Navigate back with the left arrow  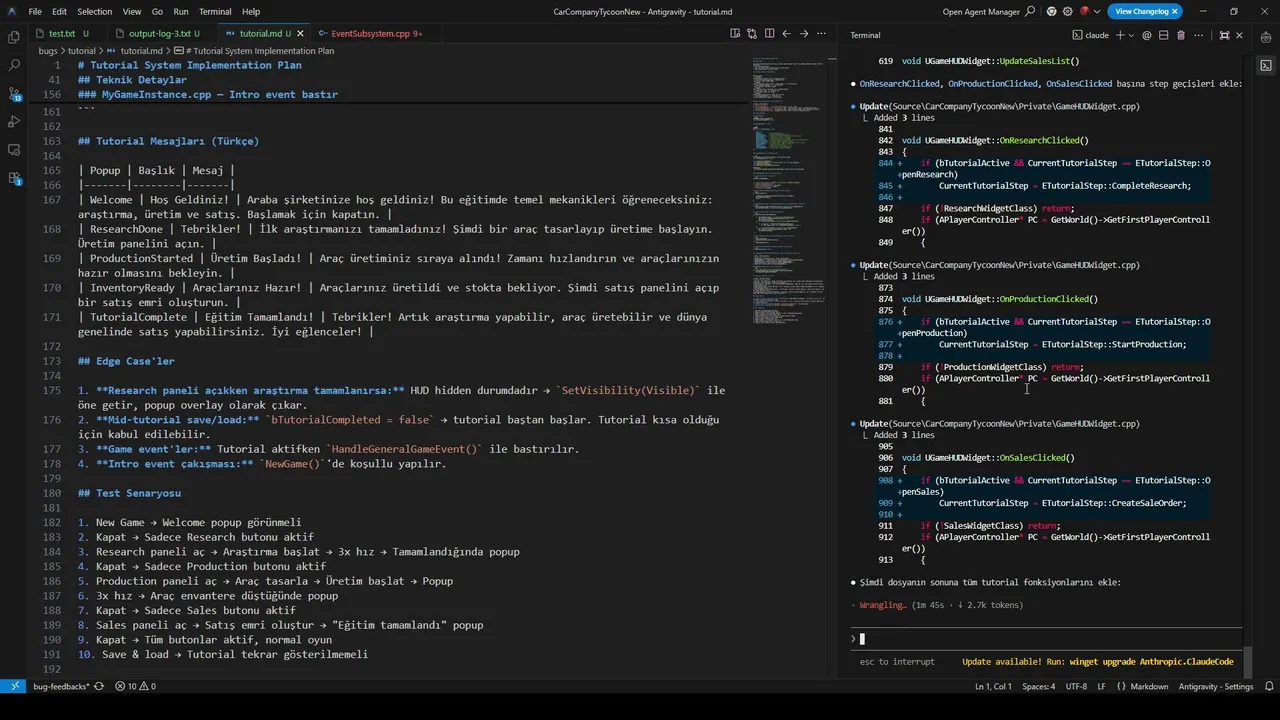(786, 33)
